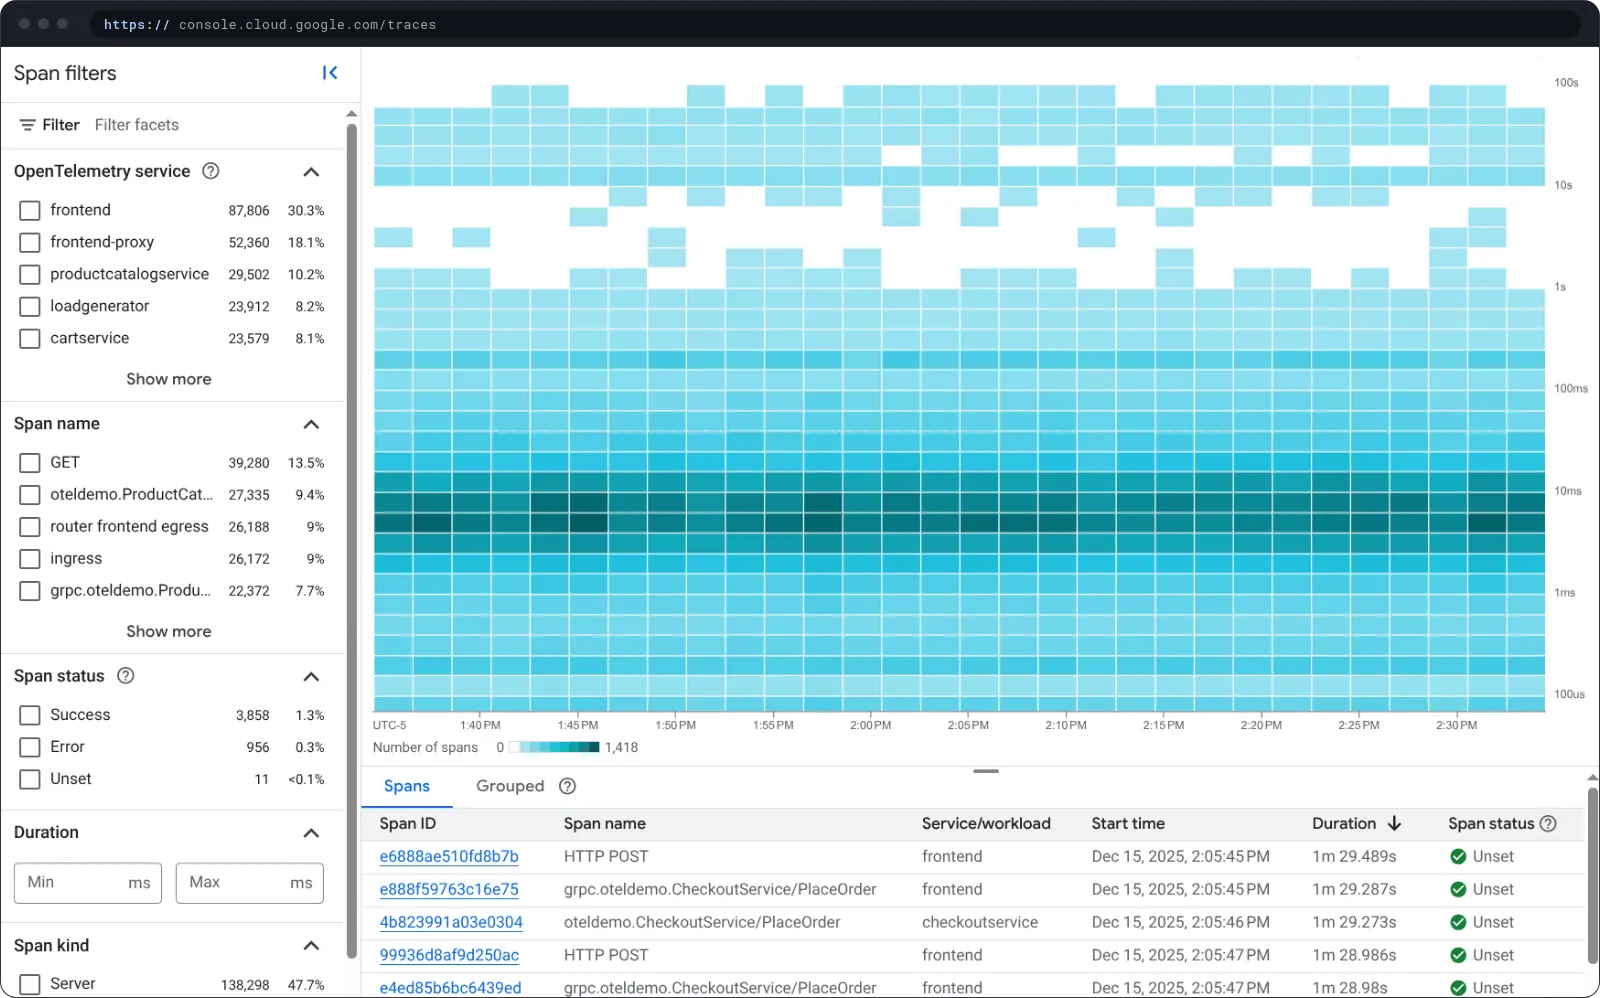Viewport: 1600px width, 998px height.
Task: Click green status icon for span 4b823991a03e0304
Action: (x=1458, y=923)
